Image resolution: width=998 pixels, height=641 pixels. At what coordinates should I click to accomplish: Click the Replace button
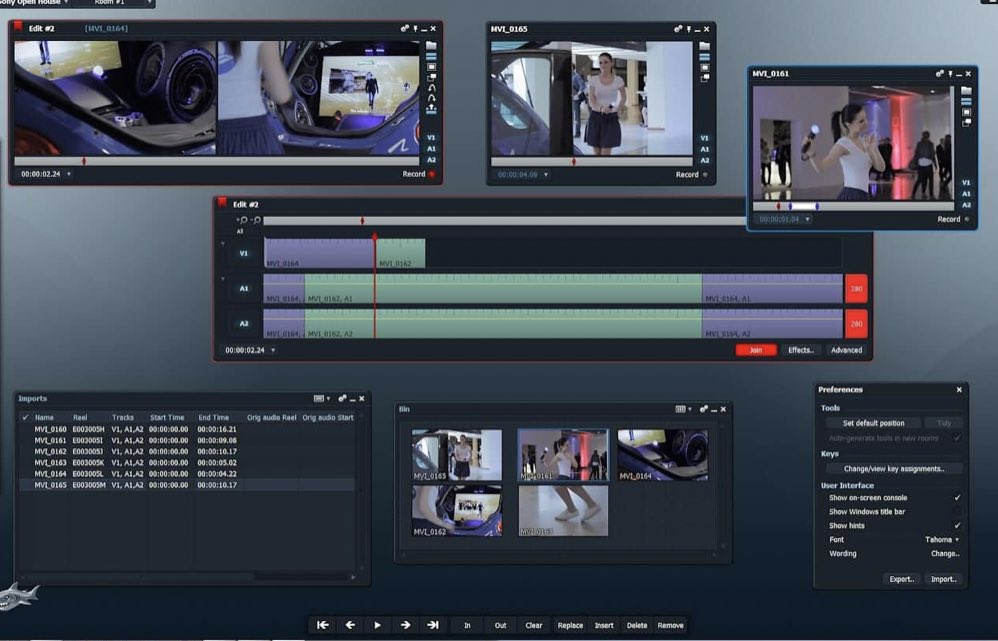click(x=570, y=626)
